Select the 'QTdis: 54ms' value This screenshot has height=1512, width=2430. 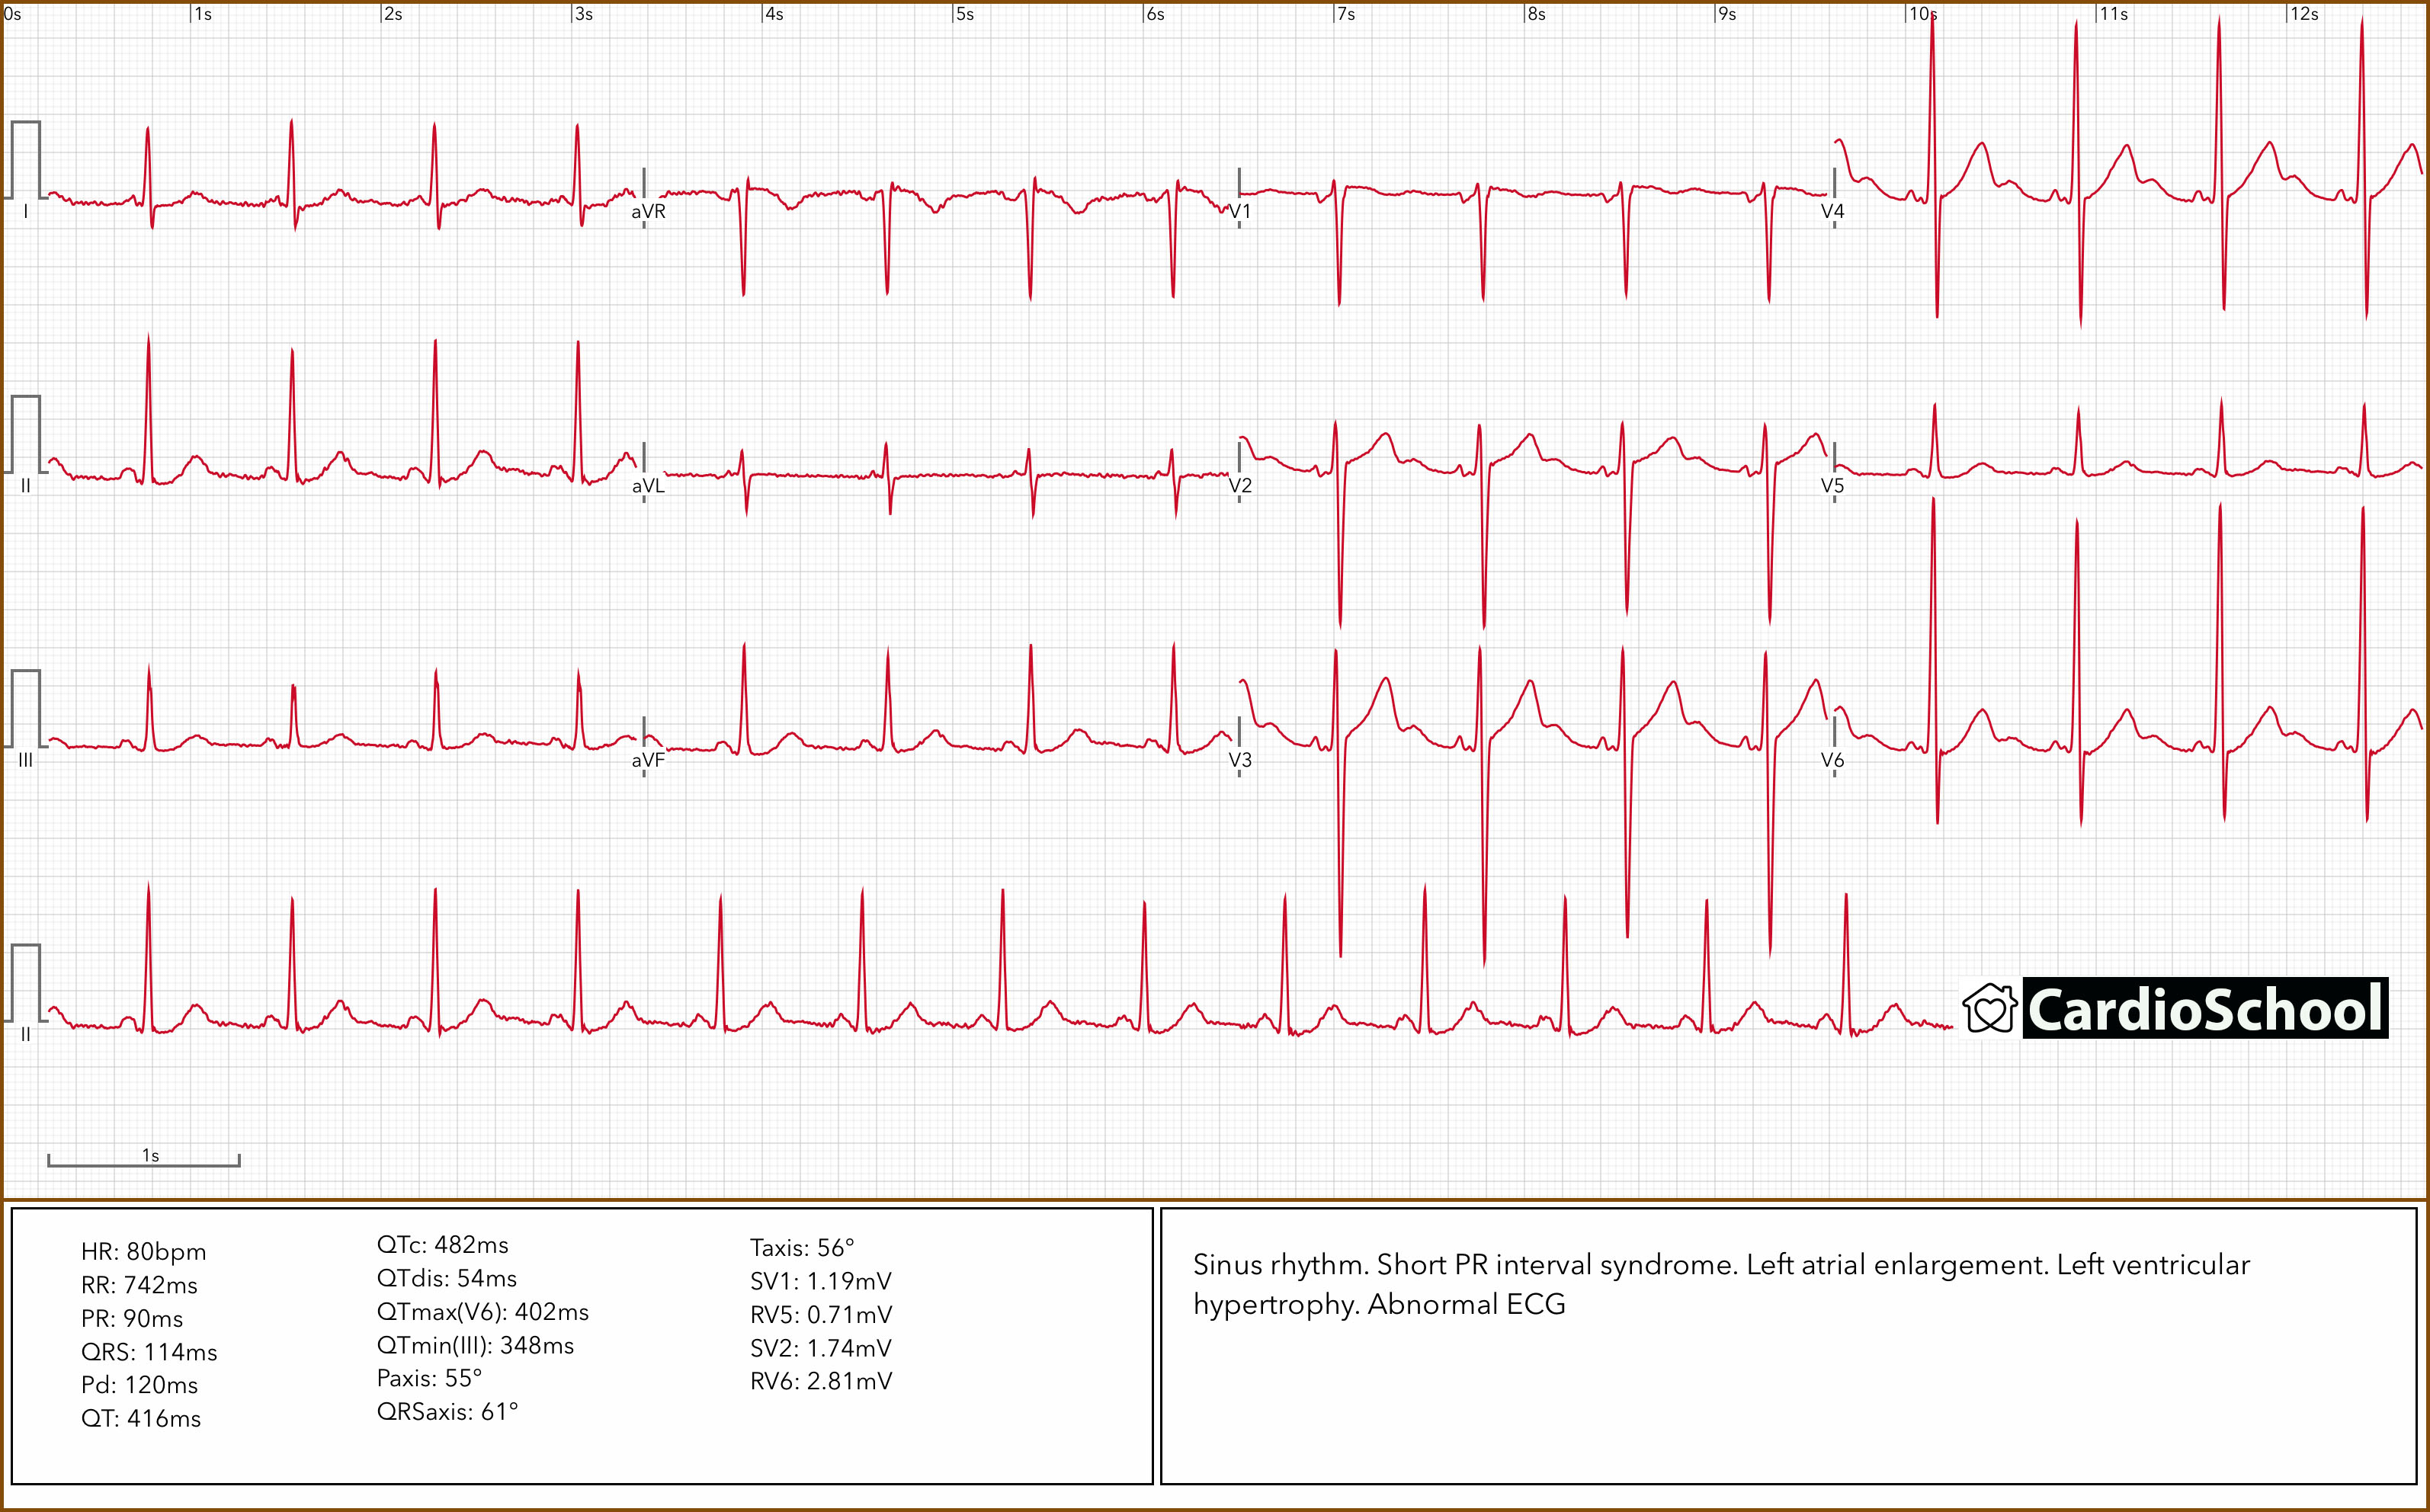click(447, 1279)
